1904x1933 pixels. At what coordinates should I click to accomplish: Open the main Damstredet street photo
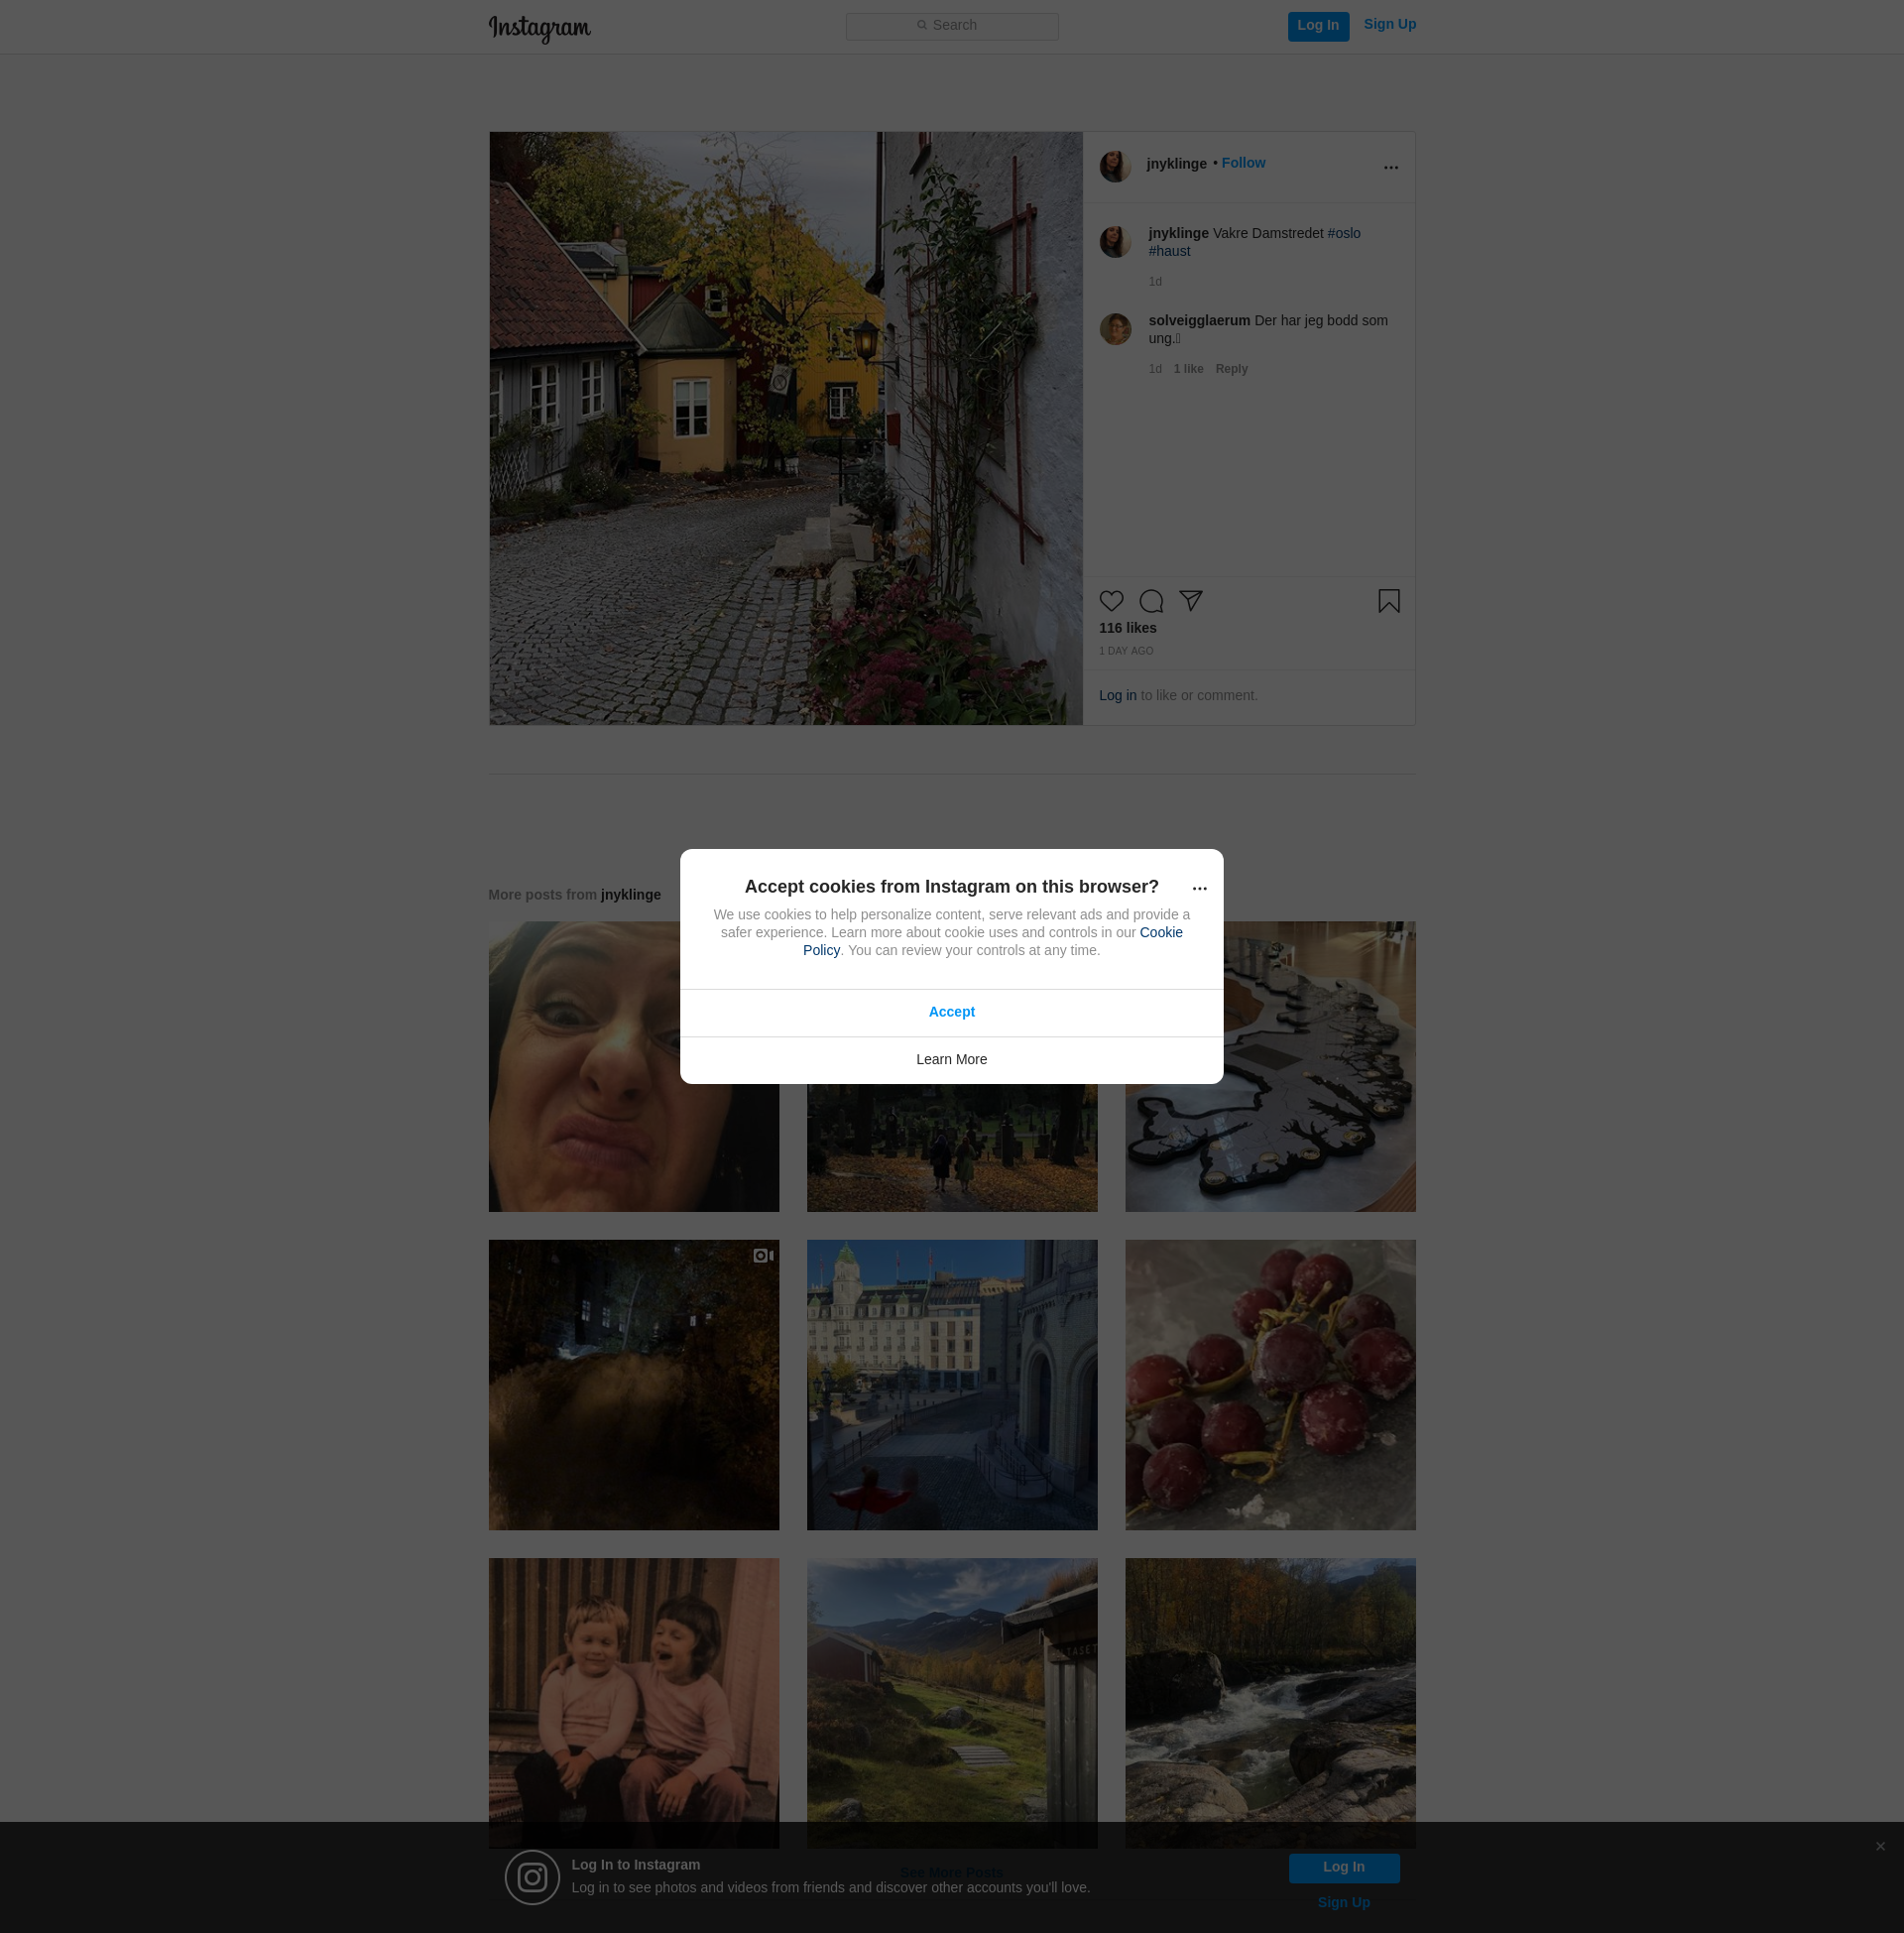(x=785, y=428)
